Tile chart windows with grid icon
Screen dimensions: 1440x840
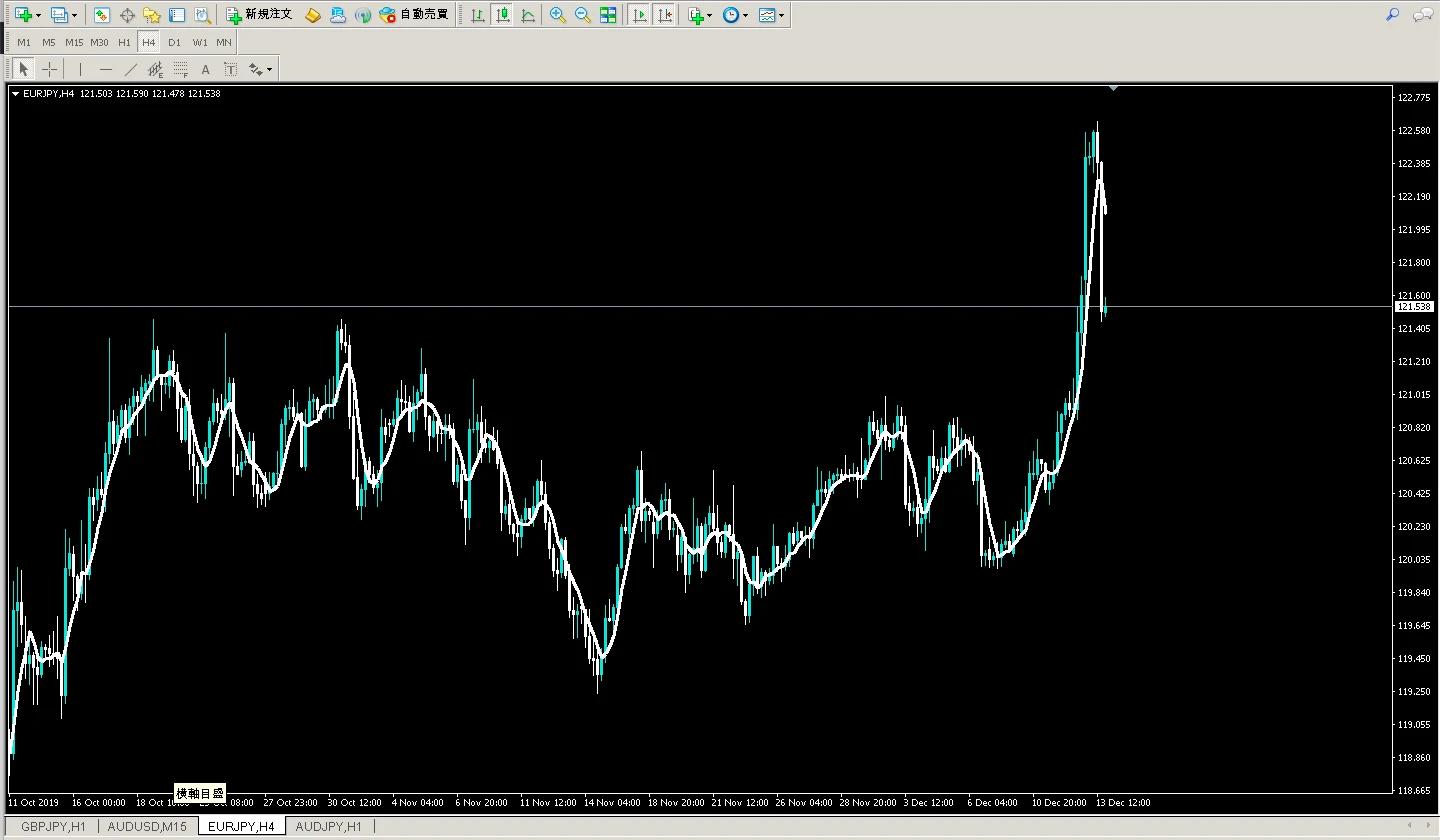608,15
